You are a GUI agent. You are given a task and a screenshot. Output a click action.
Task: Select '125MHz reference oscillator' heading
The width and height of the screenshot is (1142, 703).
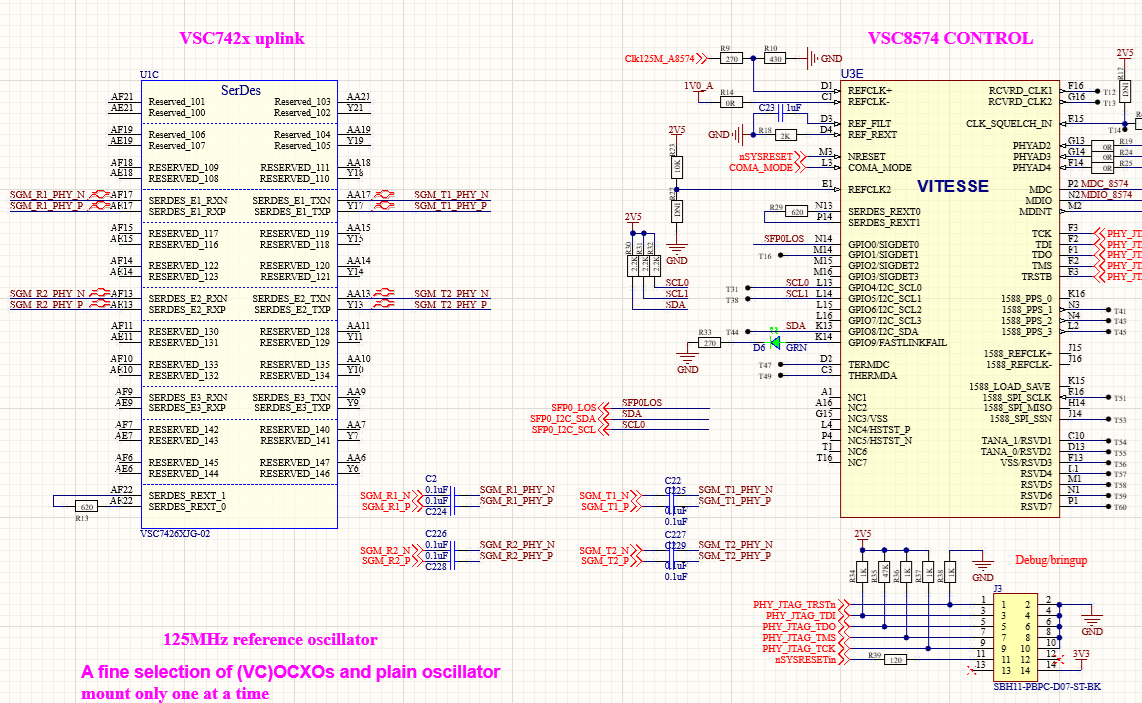click(x=270, y=640)
